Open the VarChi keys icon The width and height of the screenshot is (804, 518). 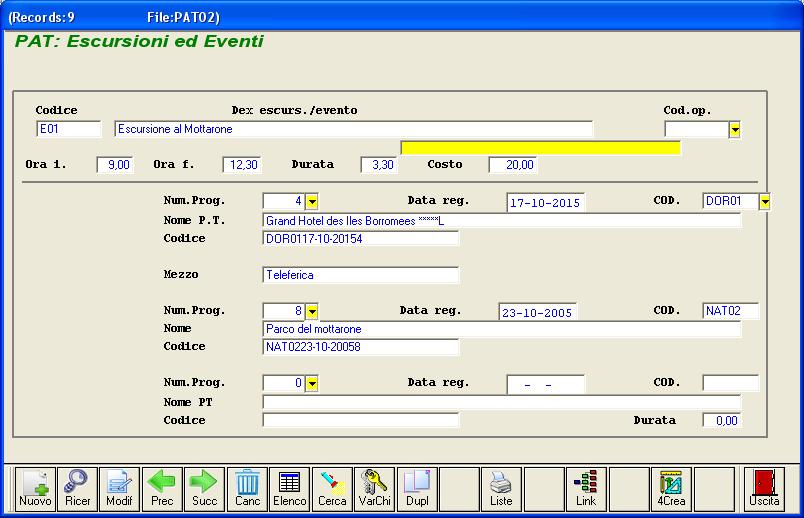pos(375,489)
